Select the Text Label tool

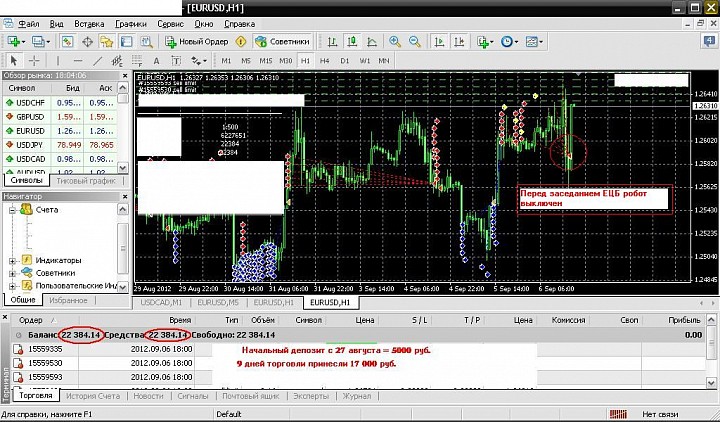click(x=176, y=61)
